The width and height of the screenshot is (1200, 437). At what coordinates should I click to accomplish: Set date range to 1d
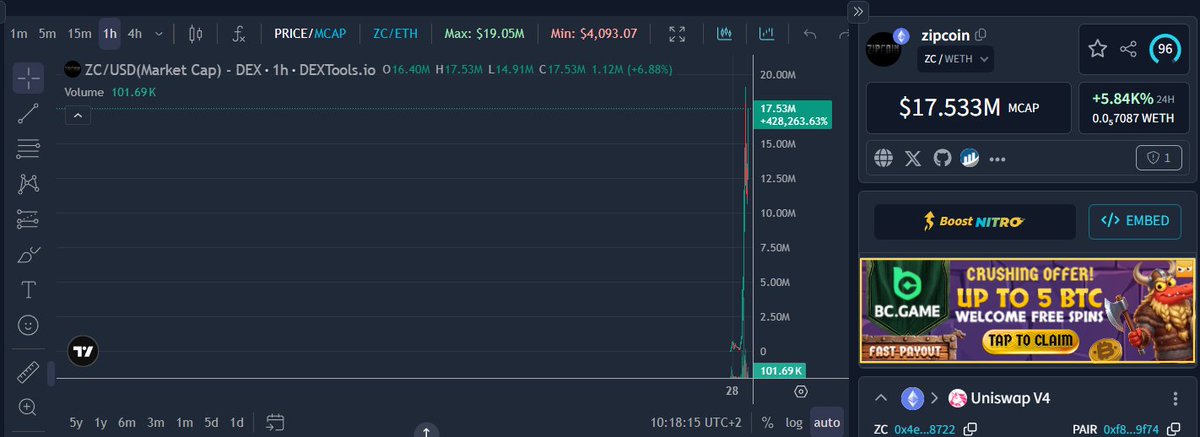[237, 422]
